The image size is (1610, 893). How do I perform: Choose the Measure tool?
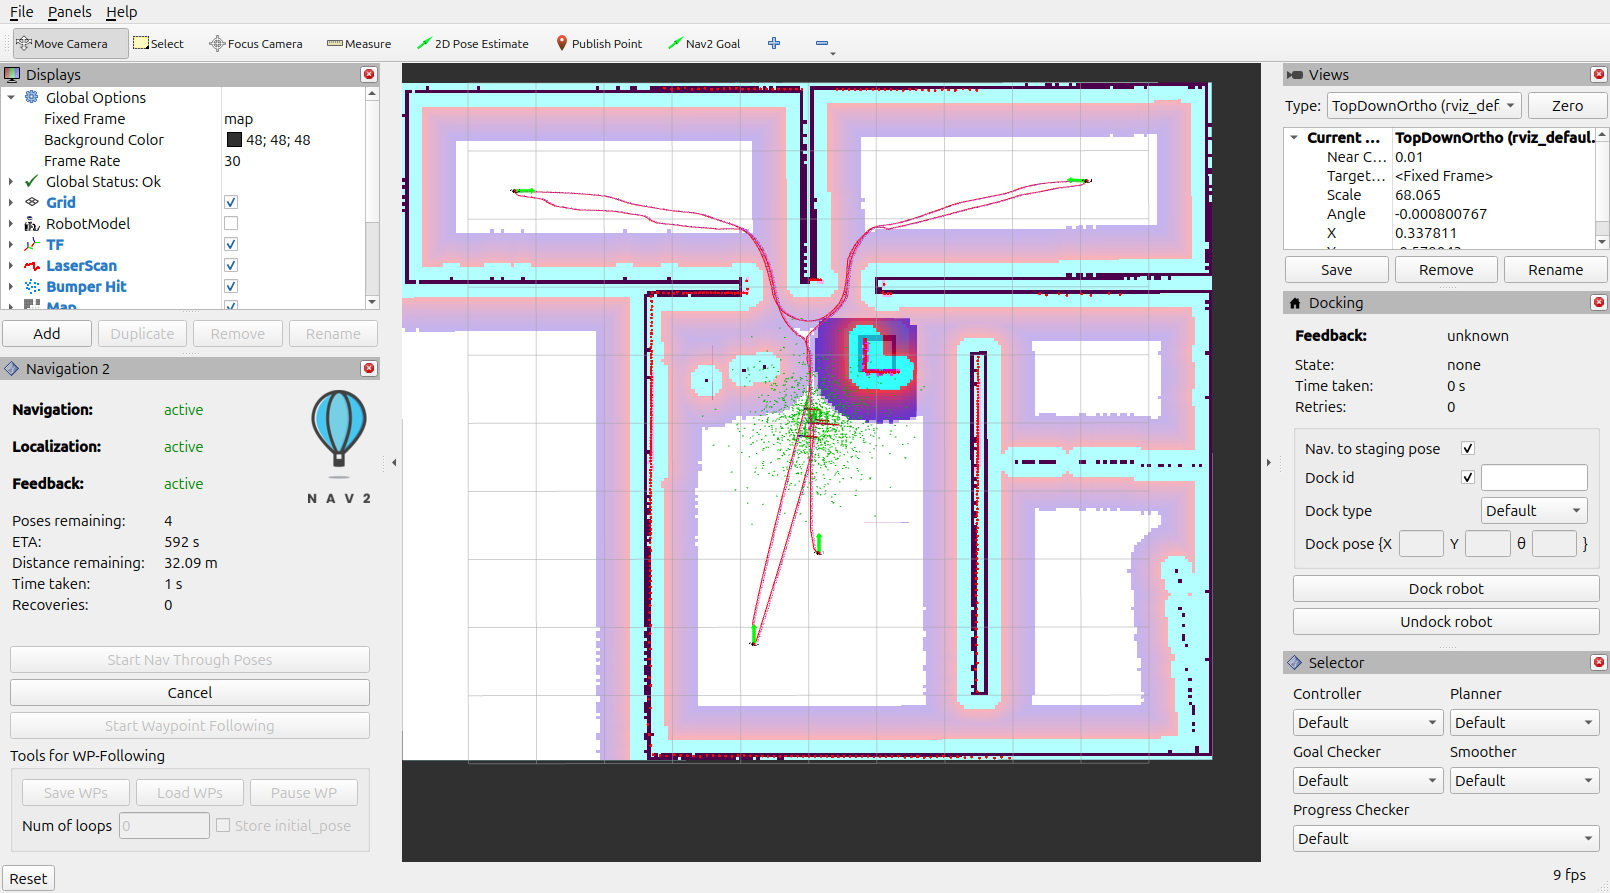coord(359,44)
